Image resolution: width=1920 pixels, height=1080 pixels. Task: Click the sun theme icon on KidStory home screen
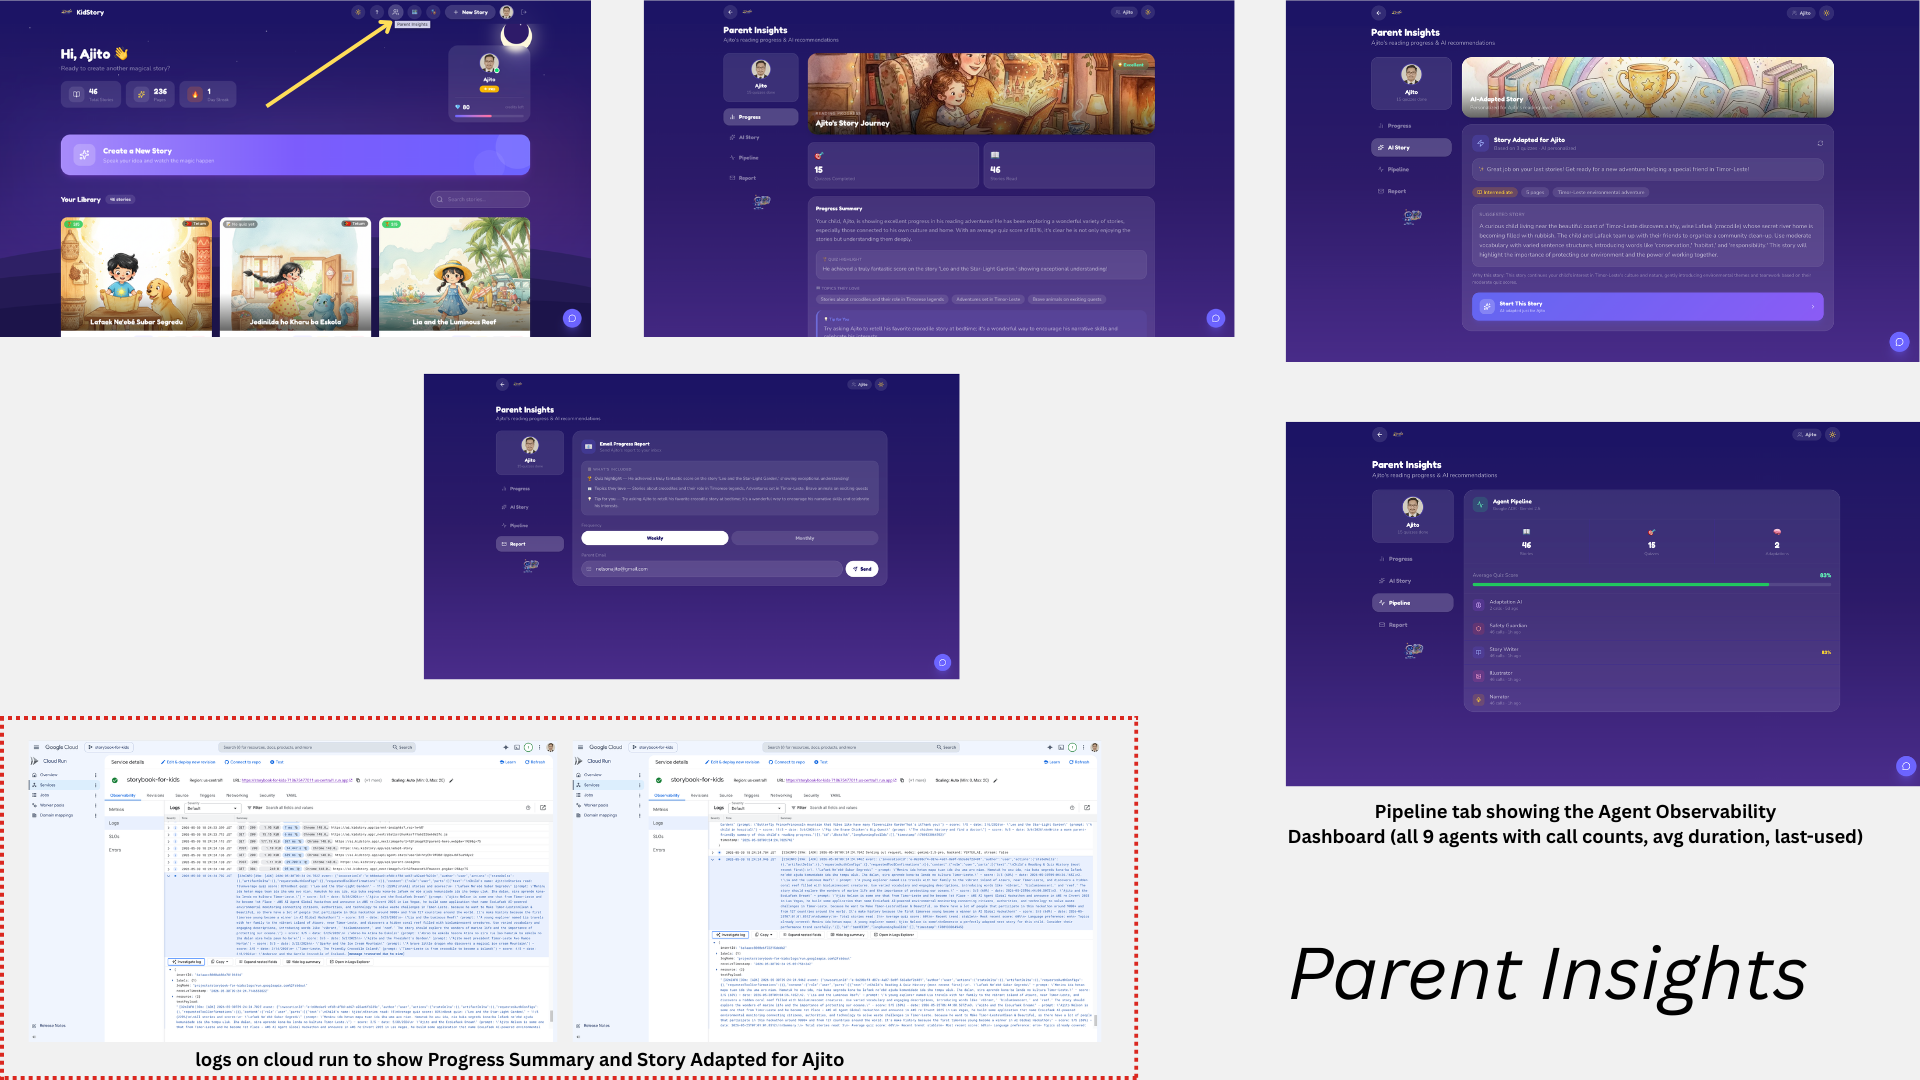coord(358,12)
